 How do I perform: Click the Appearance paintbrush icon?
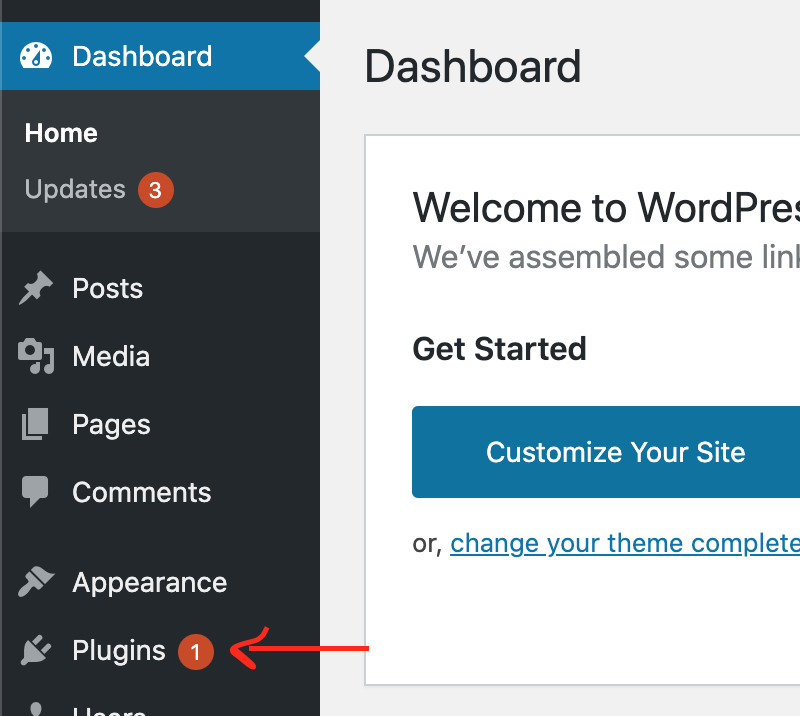click(x=36, y=581)
